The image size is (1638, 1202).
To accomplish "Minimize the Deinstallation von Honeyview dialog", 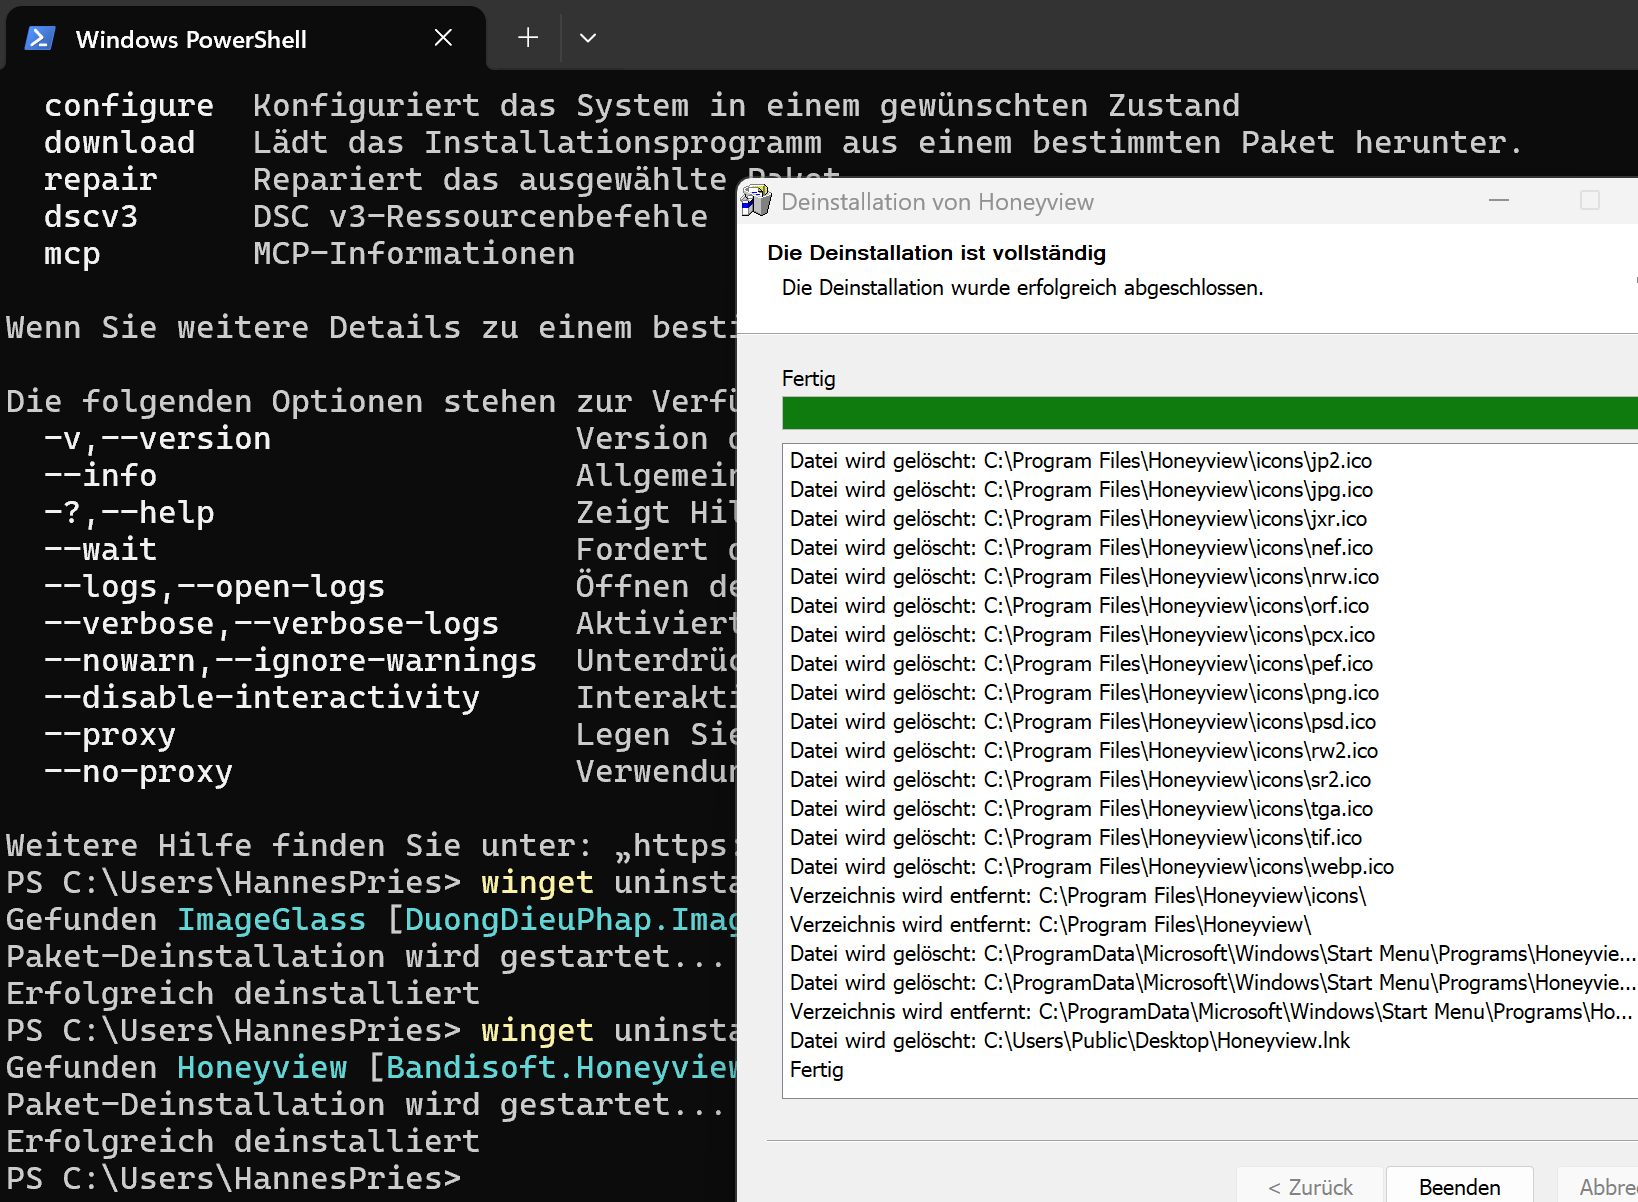I will (x=1499, y=200).
